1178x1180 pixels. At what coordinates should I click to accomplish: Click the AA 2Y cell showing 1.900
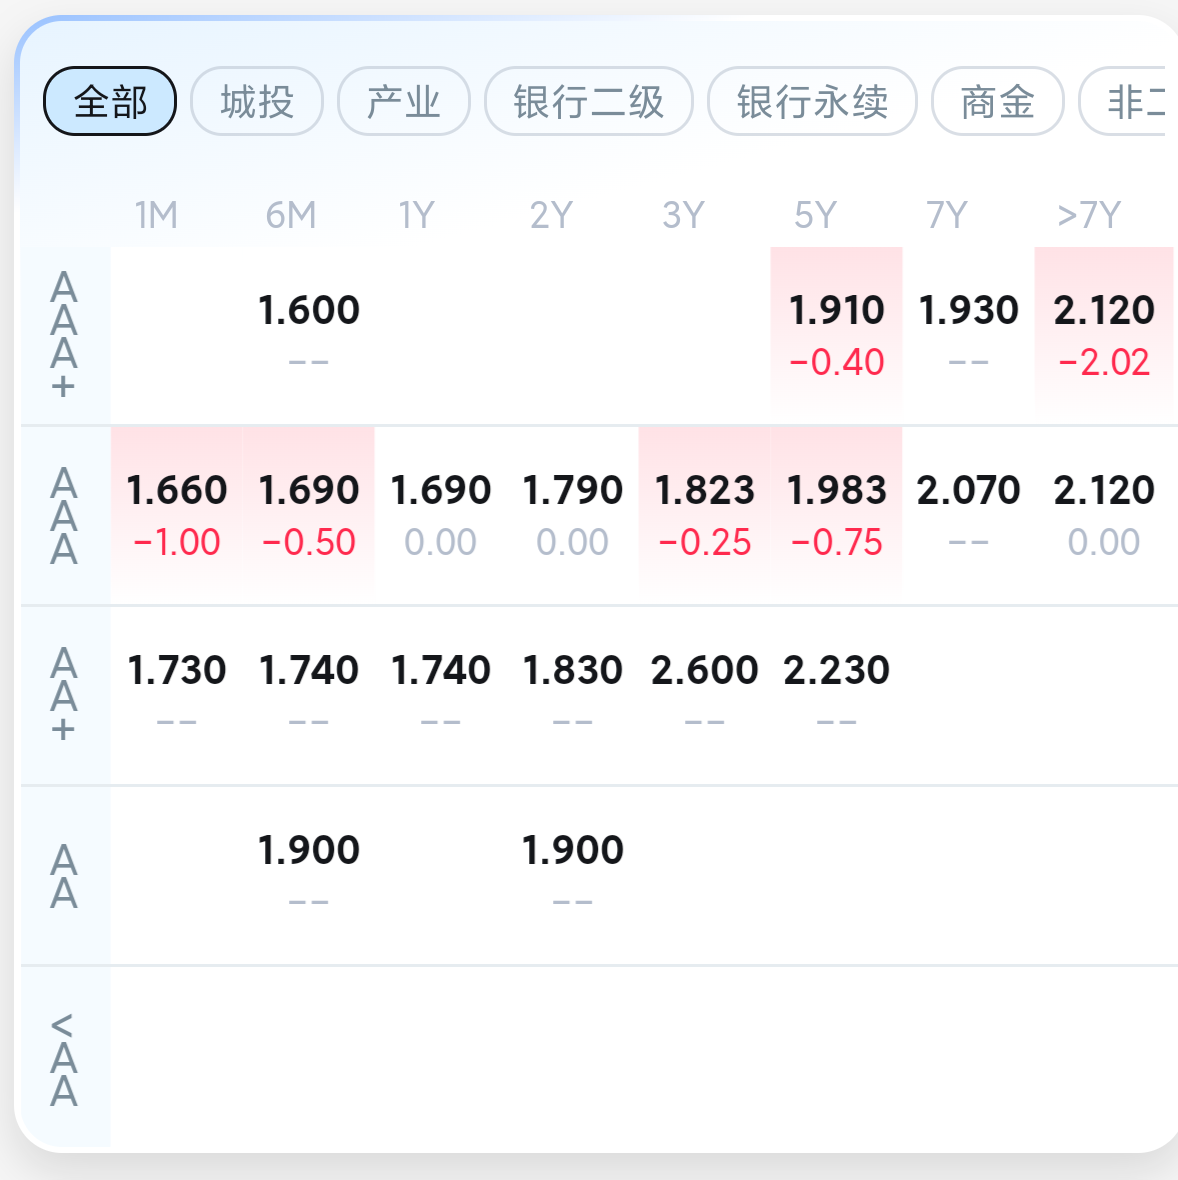[573, 875]
